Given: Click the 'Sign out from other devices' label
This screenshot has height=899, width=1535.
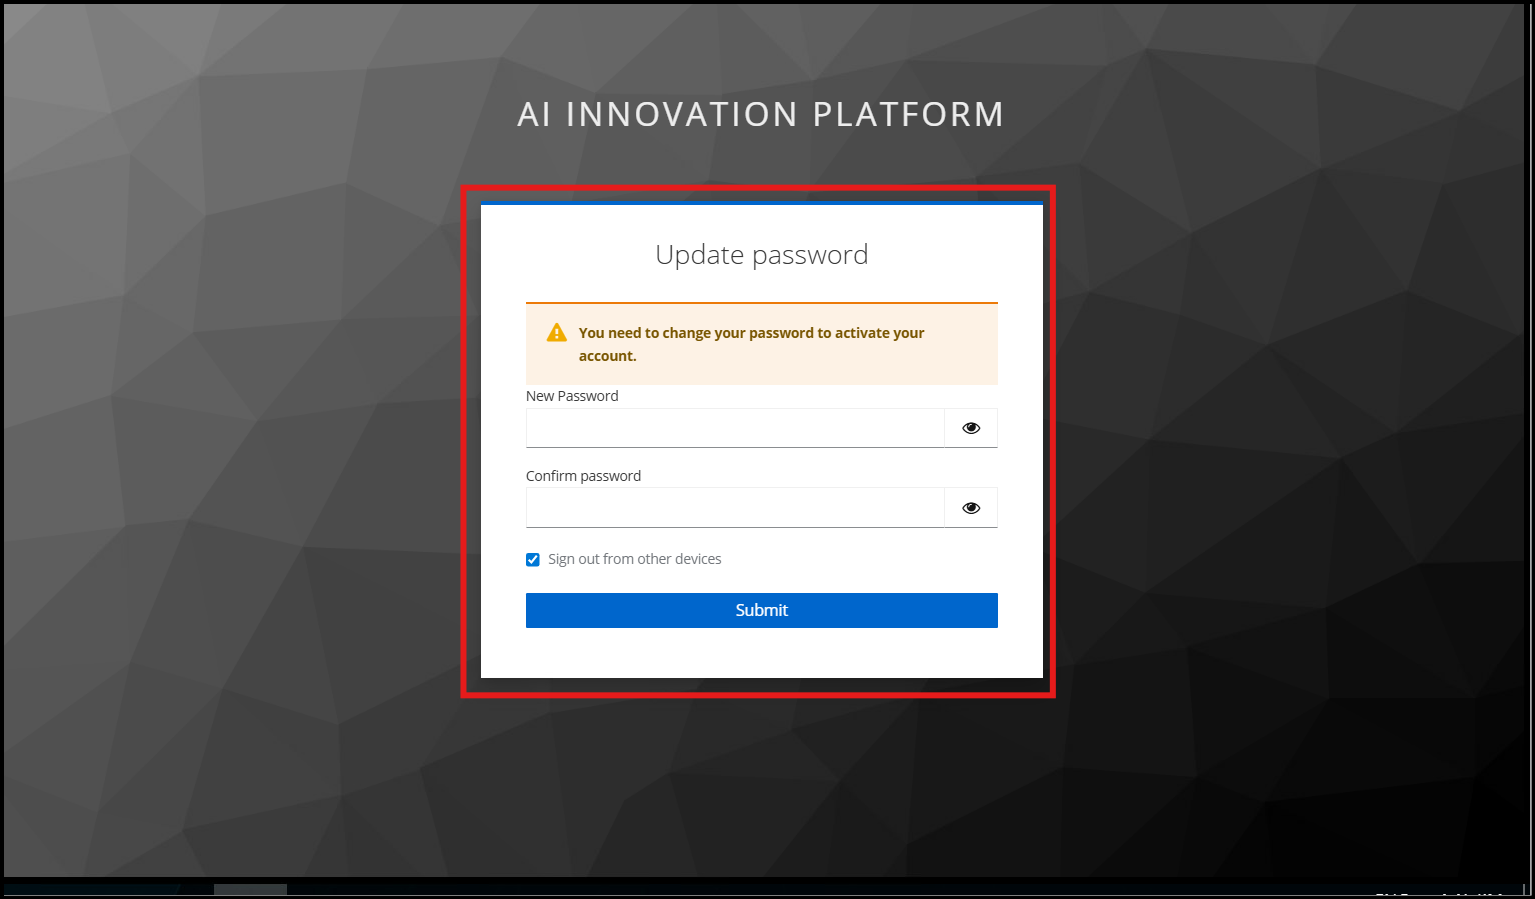Looking at the screenshot, I should click(x=635, y=559).
